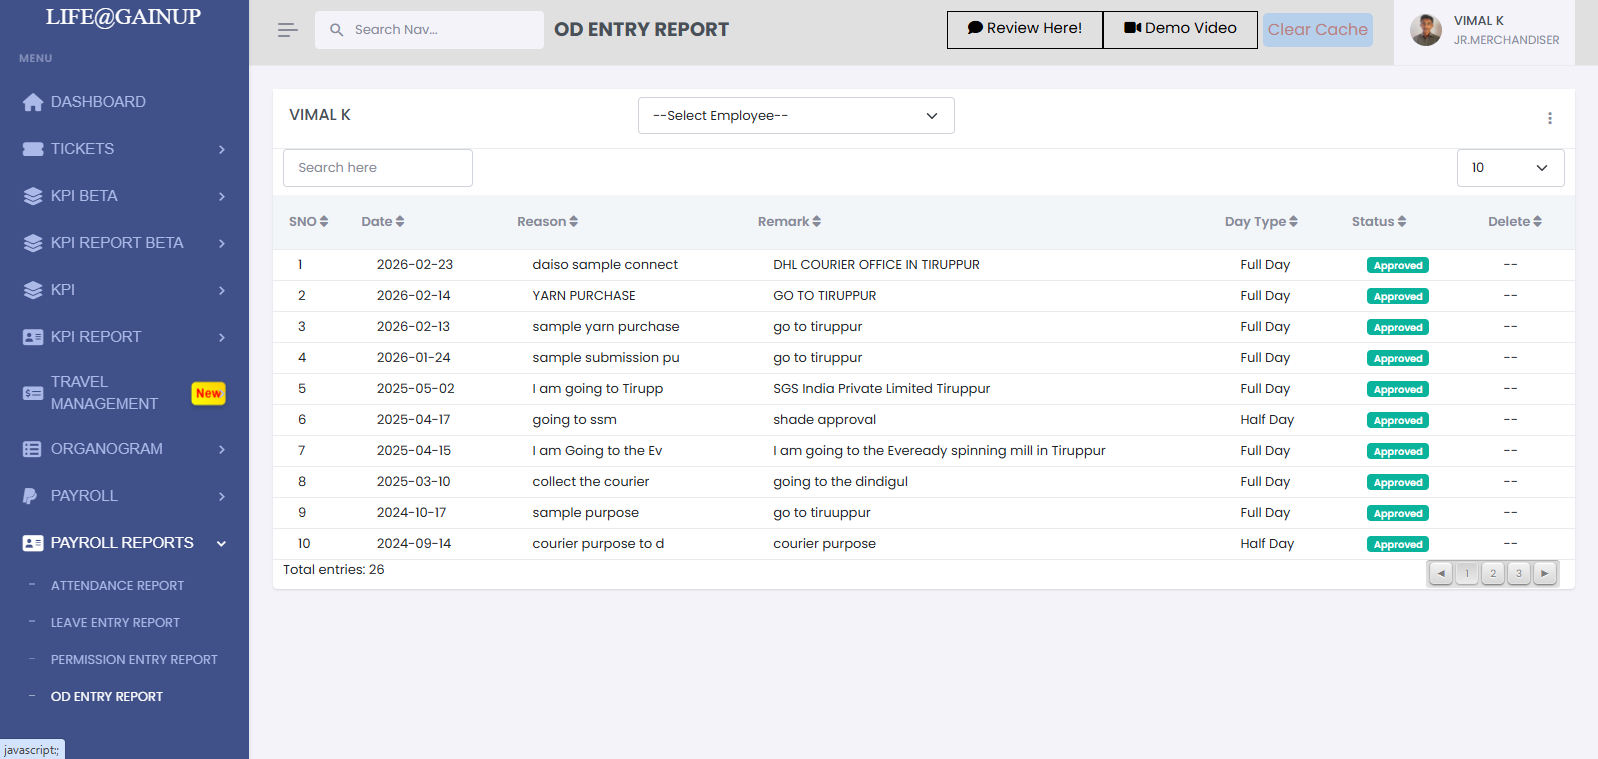Click the Demo Video button

(1179, 29)
